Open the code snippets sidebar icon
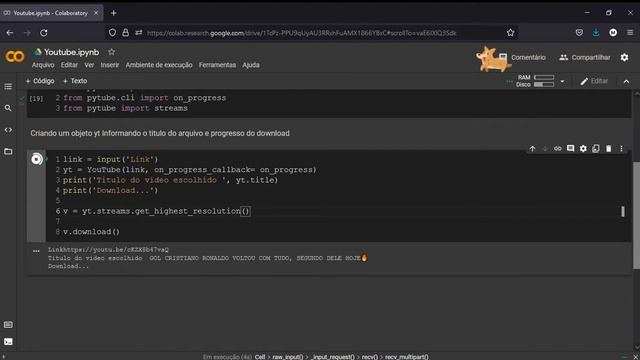640x360 pixels. click(x=8, y=130)
